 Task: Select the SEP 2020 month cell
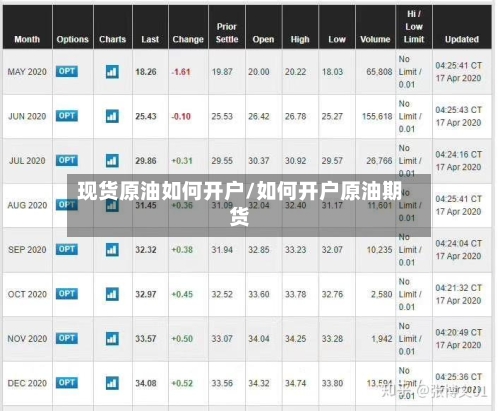tap(27, 250)
